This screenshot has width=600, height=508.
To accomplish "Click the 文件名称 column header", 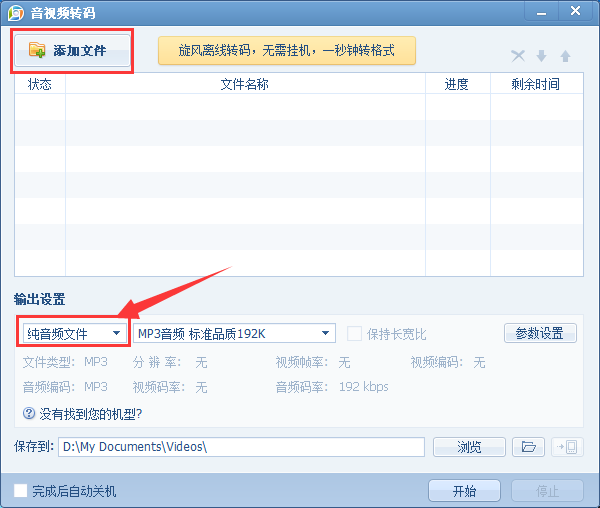I will point(245,84).
